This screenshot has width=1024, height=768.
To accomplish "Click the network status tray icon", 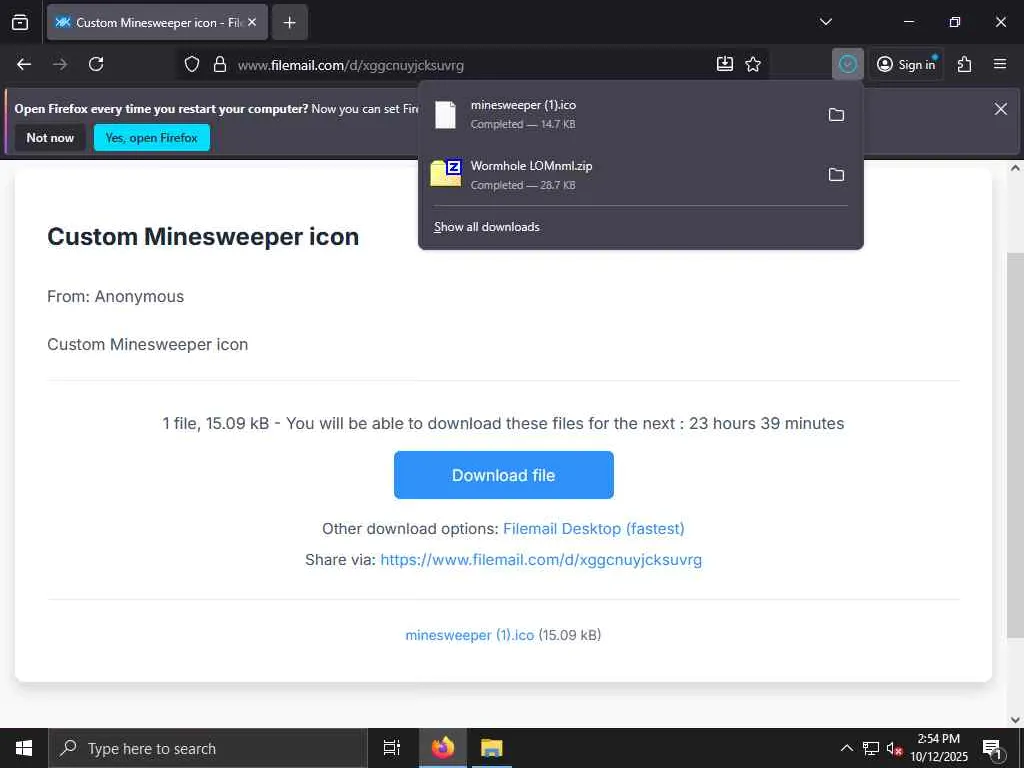I will [871, 748].
